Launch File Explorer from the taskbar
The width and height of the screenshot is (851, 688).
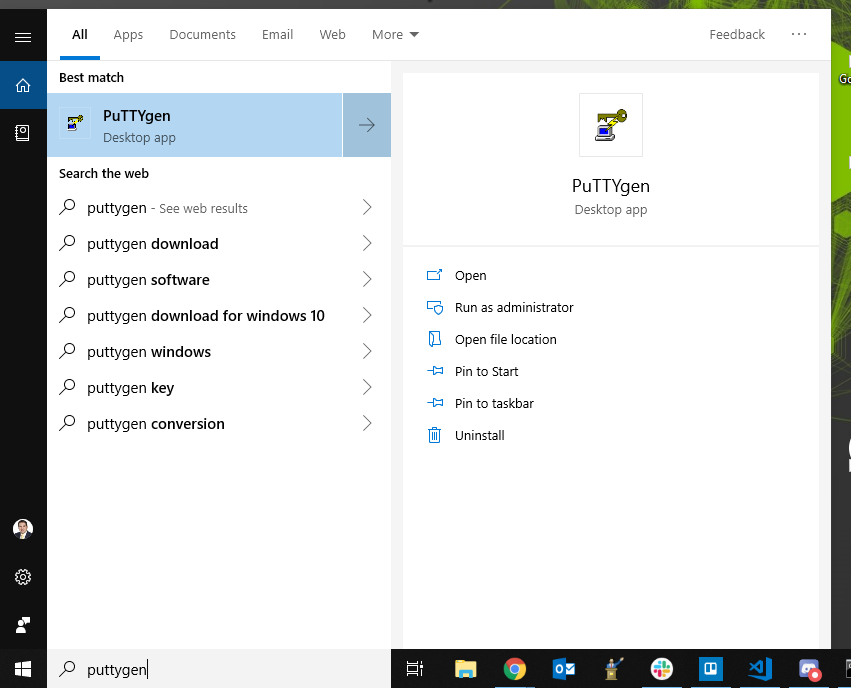[465, 669]
